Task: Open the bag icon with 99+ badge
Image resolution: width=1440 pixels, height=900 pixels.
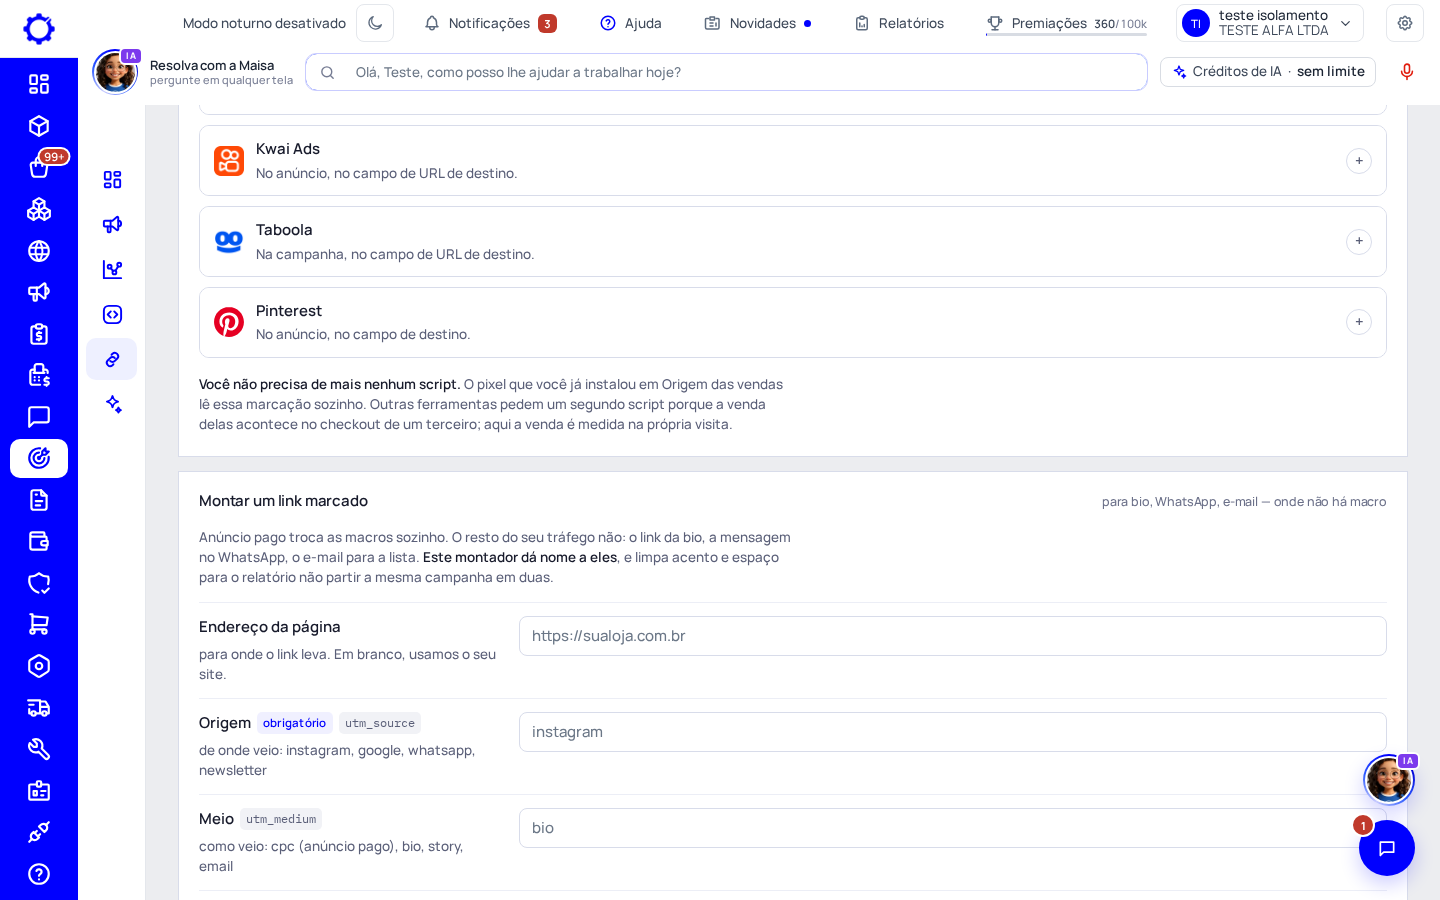Action: click(39, 167)
